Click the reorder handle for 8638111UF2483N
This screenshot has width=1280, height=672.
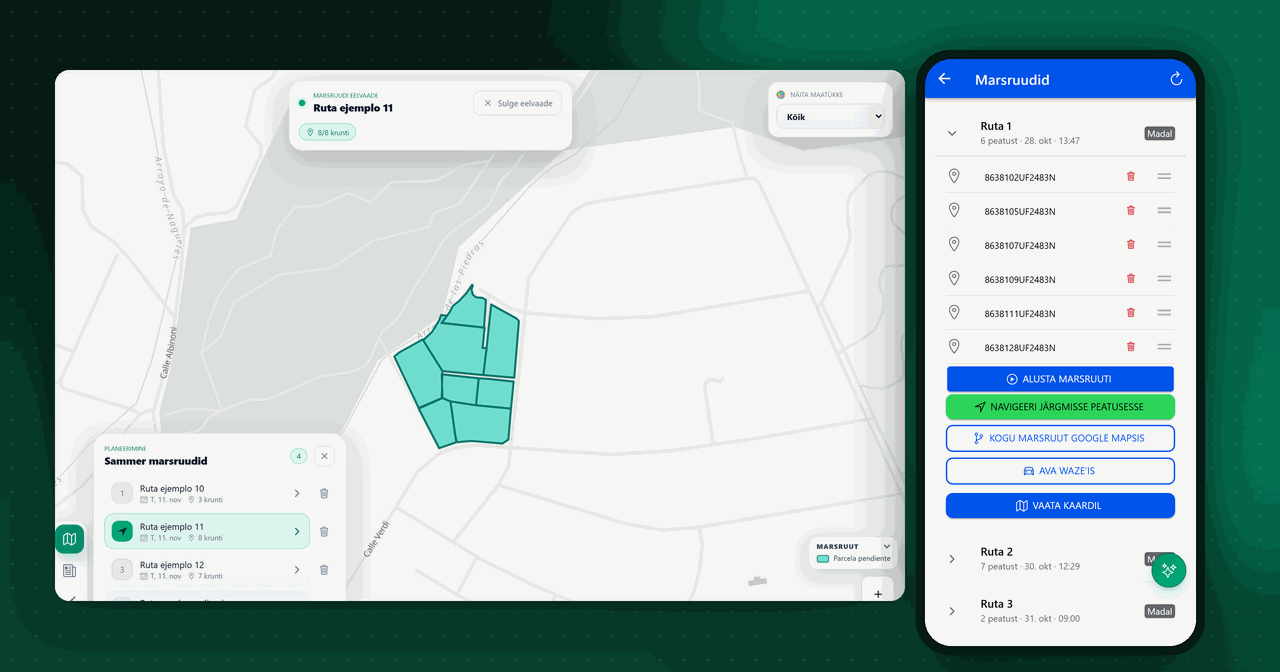pos(1164,312)
